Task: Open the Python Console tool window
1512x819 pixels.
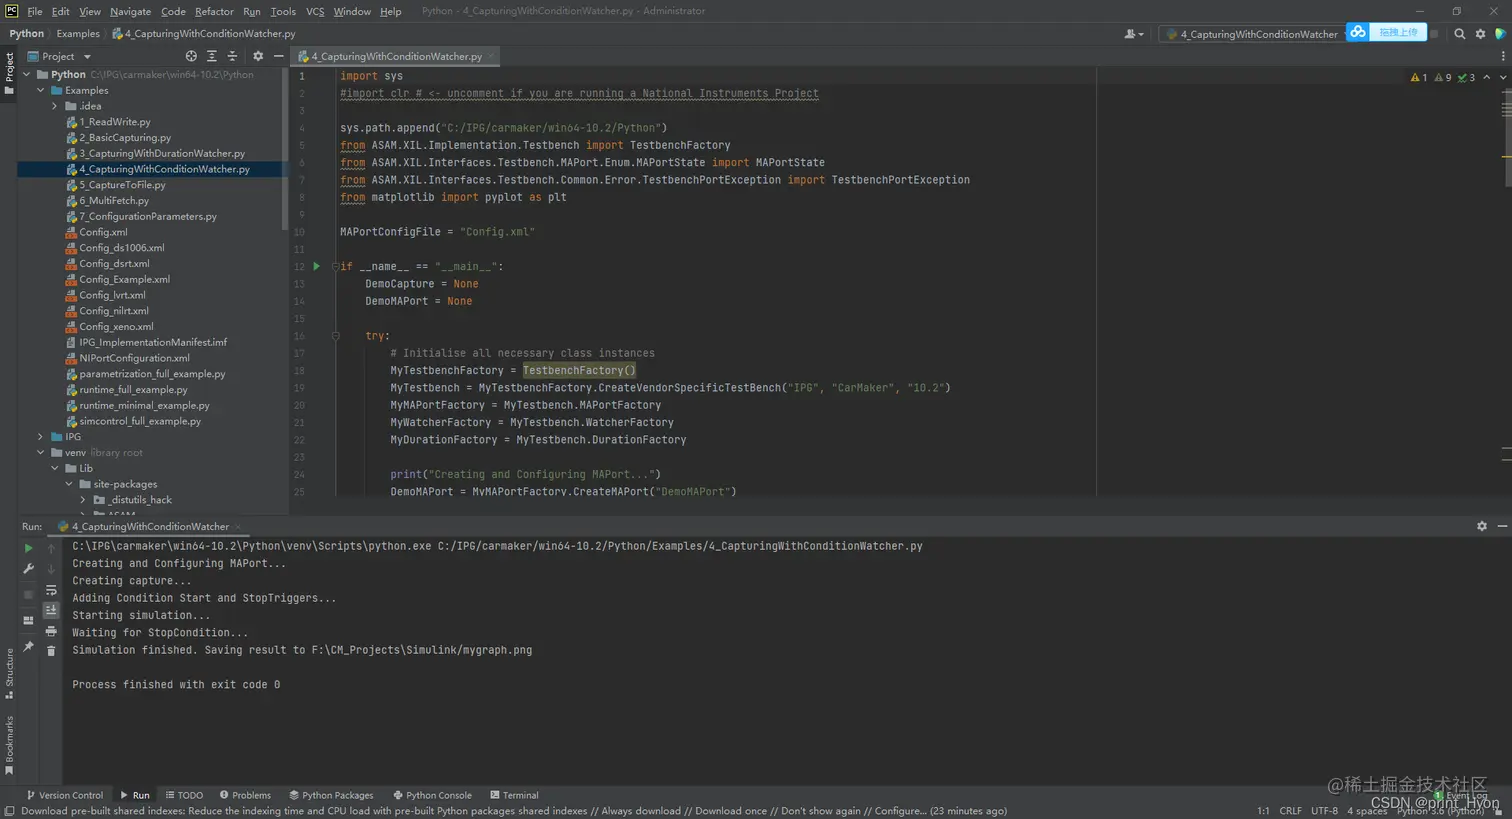Action: (432, 795)
